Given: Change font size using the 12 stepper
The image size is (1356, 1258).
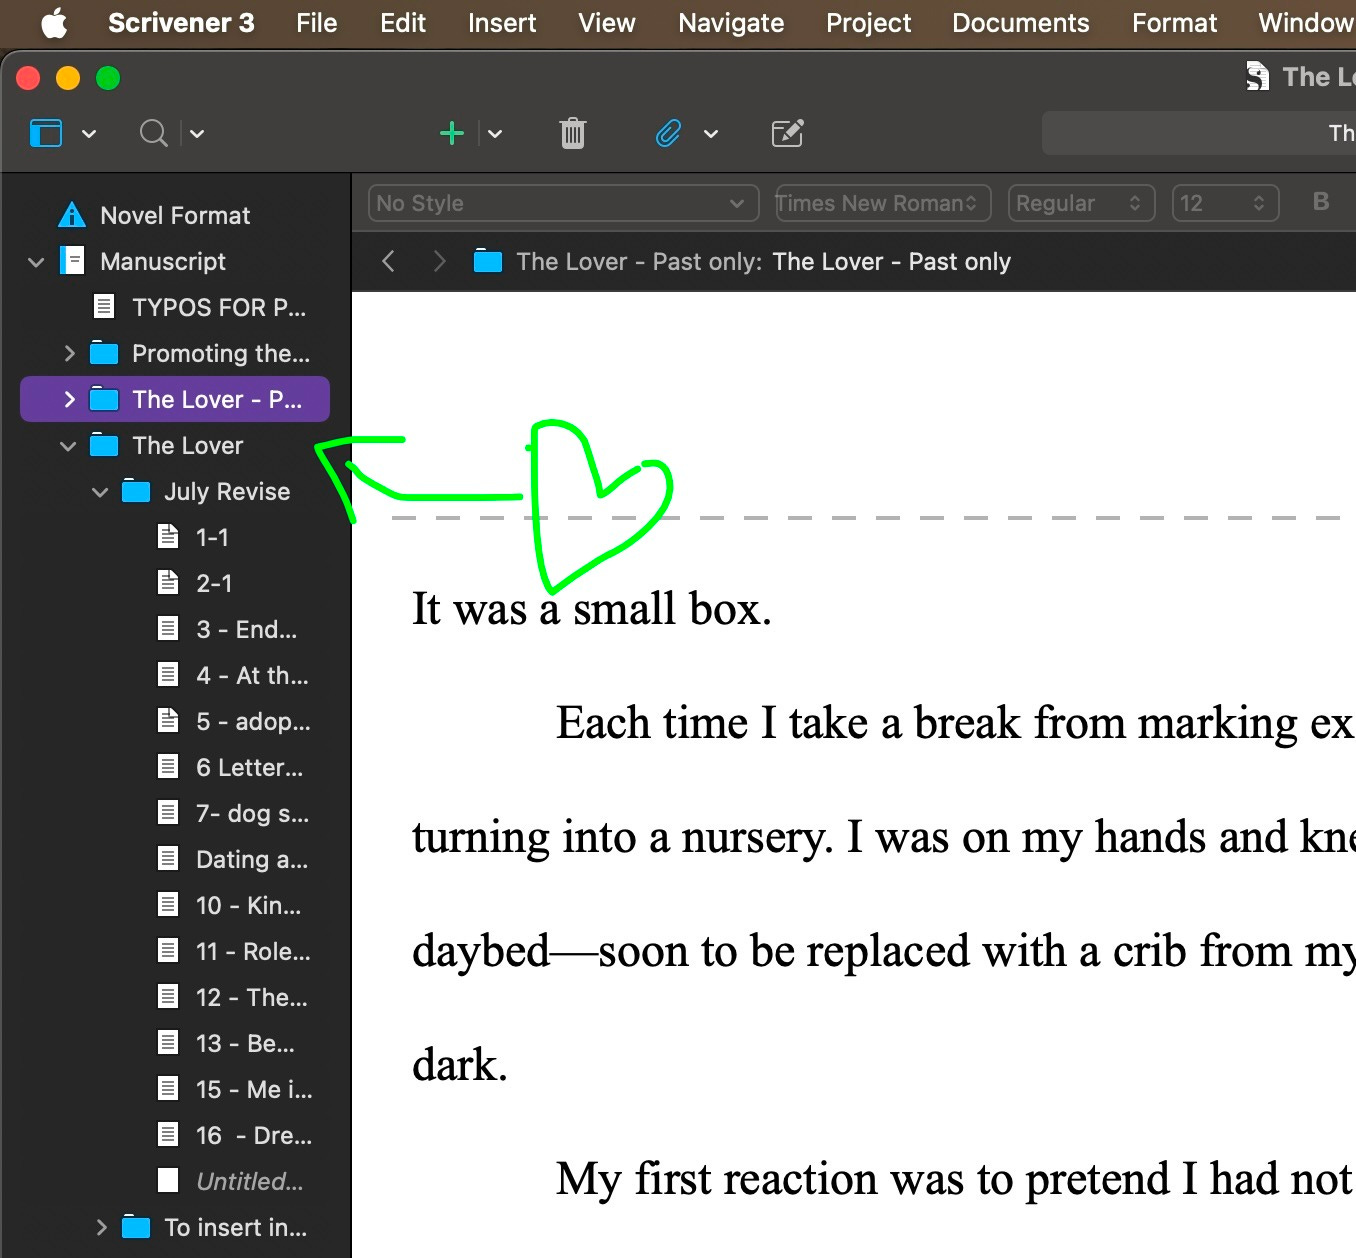Looking at the screenshot, I should point(1225,203).
